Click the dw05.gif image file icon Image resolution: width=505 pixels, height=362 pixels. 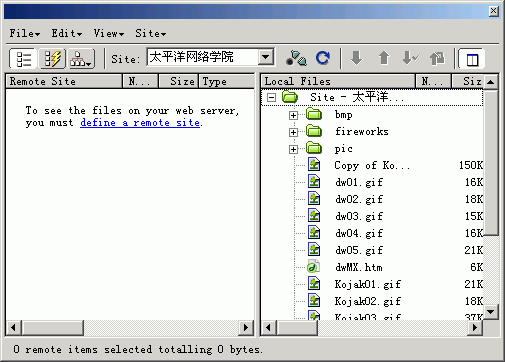tap(314, 250)
